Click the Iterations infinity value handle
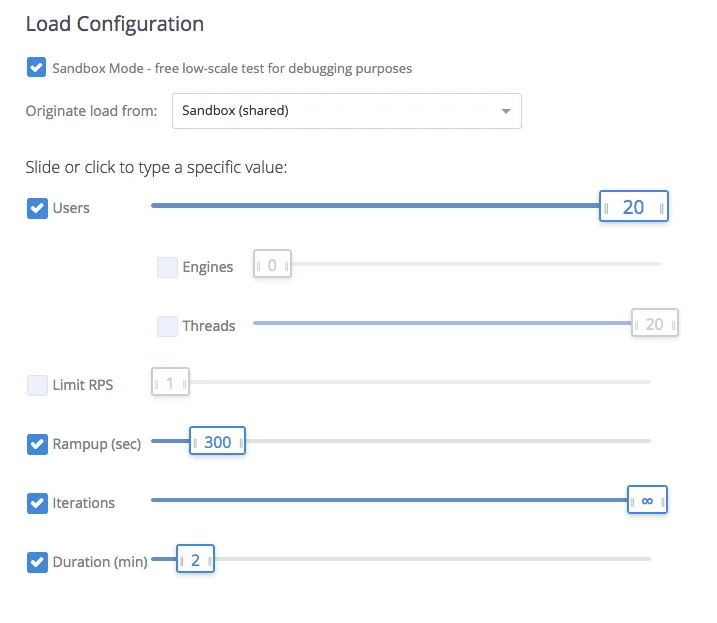This screenshot has height=623, width=717. click(x=647, y=501)
